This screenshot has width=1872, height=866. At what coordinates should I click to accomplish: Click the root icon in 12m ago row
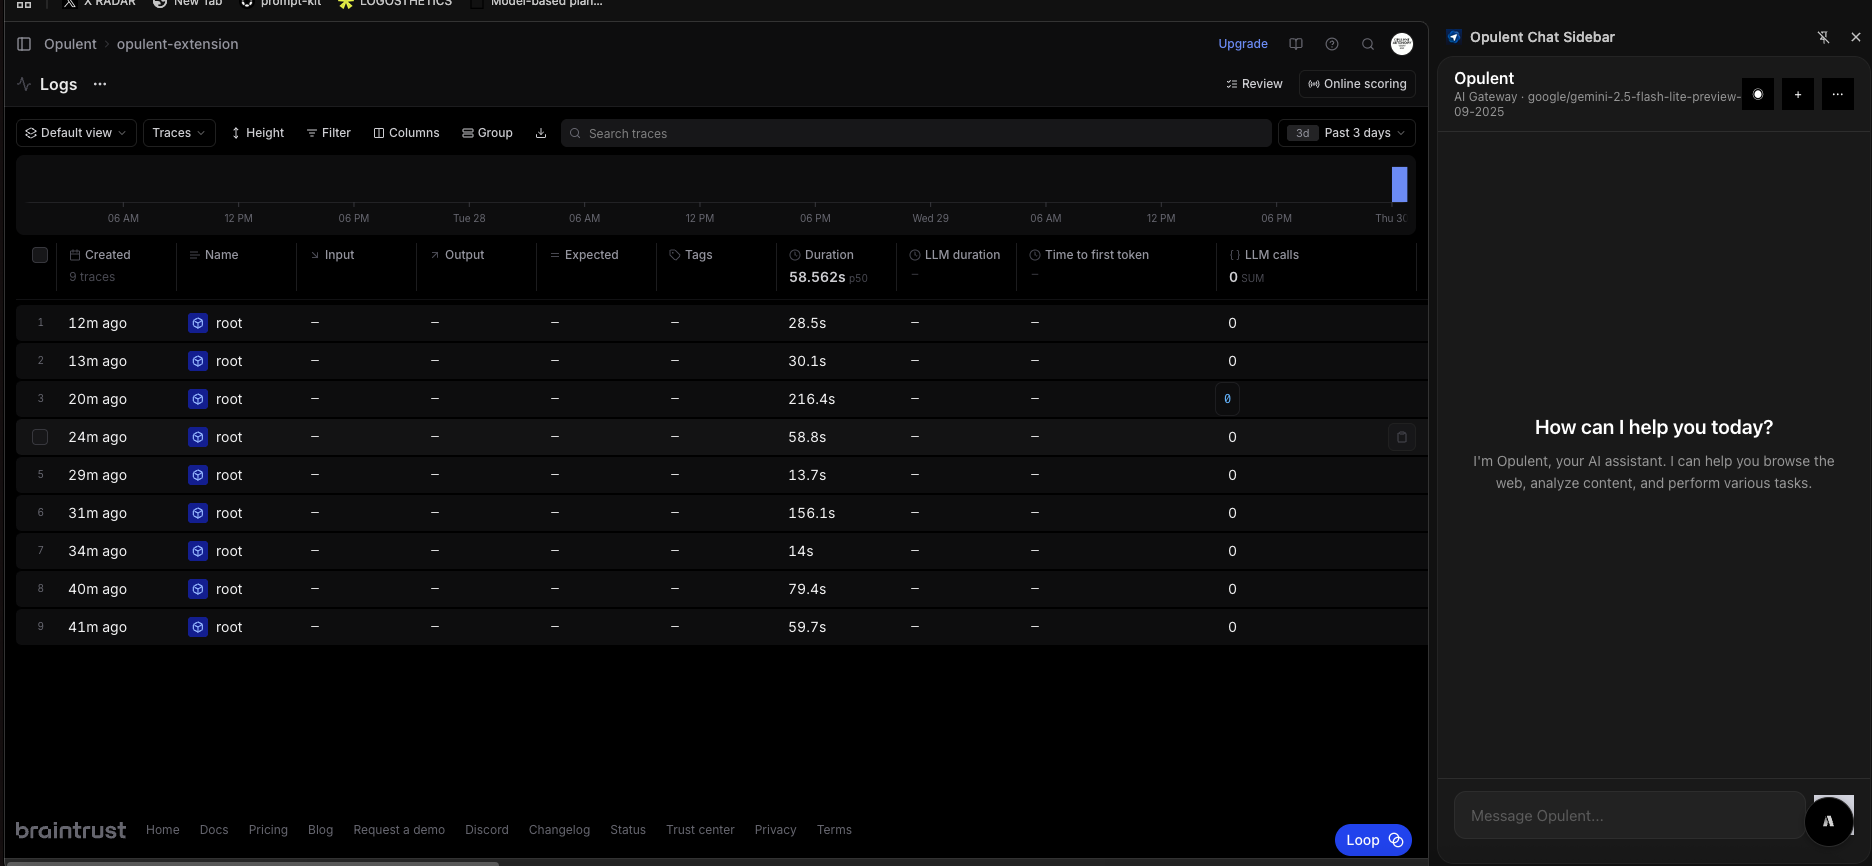tap(198, 323)
